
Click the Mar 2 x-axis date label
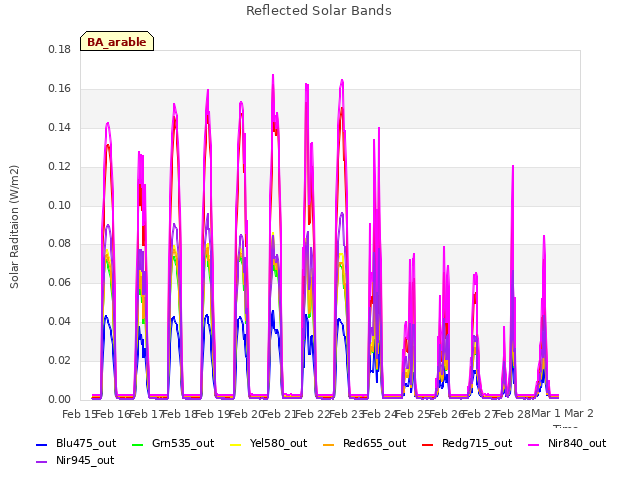(579, 413)
